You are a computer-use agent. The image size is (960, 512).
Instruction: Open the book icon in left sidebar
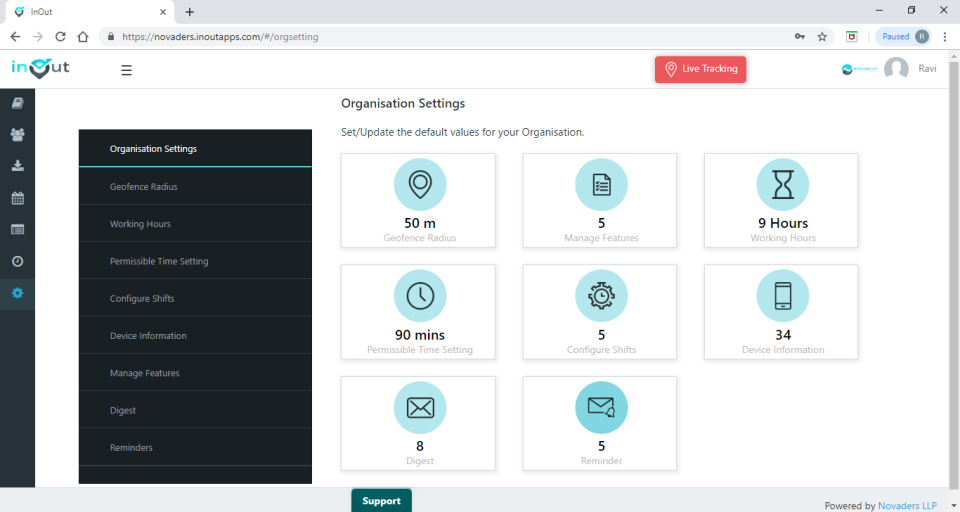pyautogui.click(x=18, y=103)
